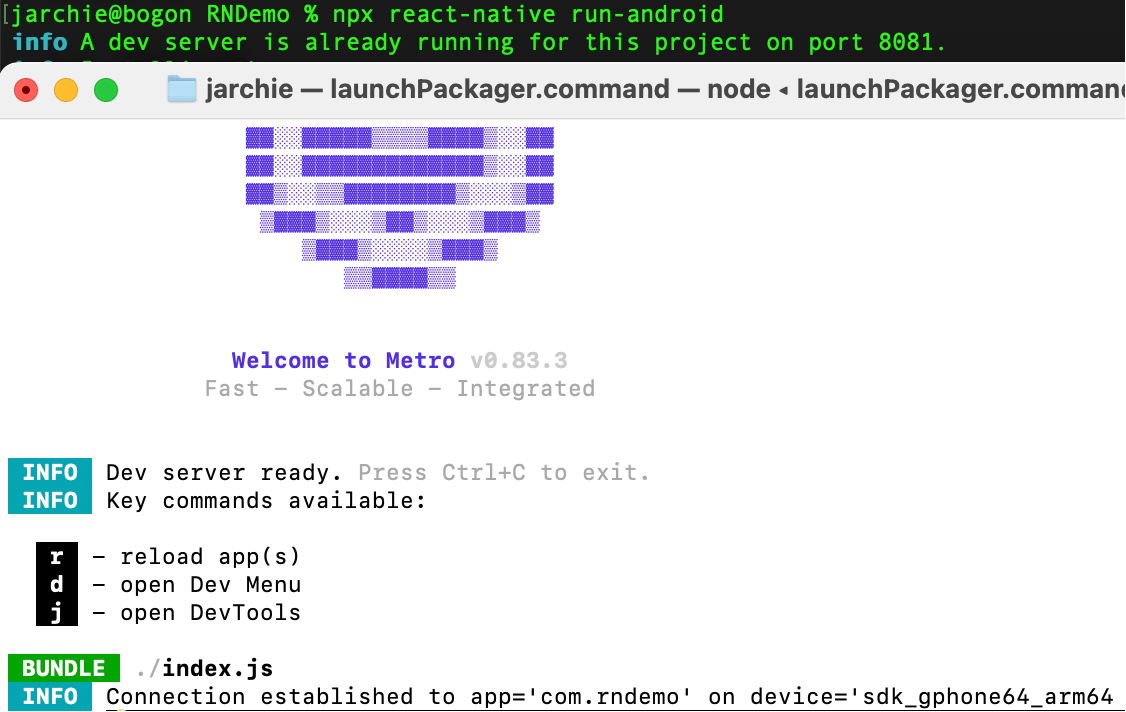Click the 'Connection established to app' line
The width and height of the screenshot is (1126, 712).
610,696
